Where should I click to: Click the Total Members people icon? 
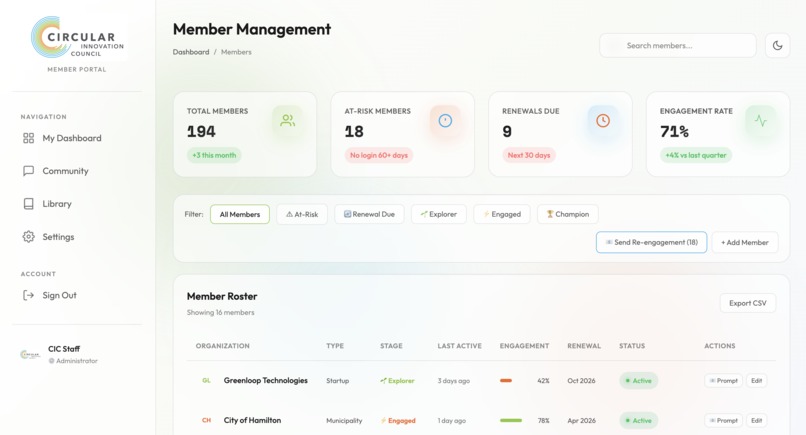(x=287, y=121)
